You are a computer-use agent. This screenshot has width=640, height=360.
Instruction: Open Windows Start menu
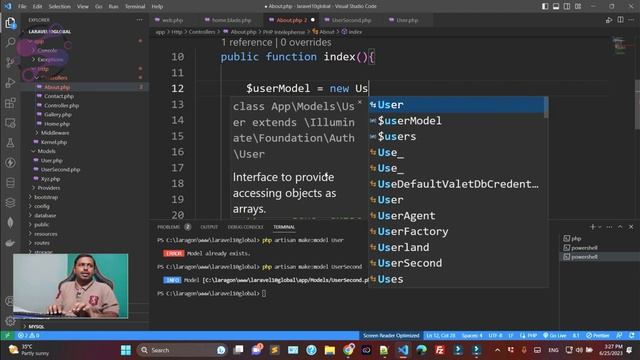[126, 350]
